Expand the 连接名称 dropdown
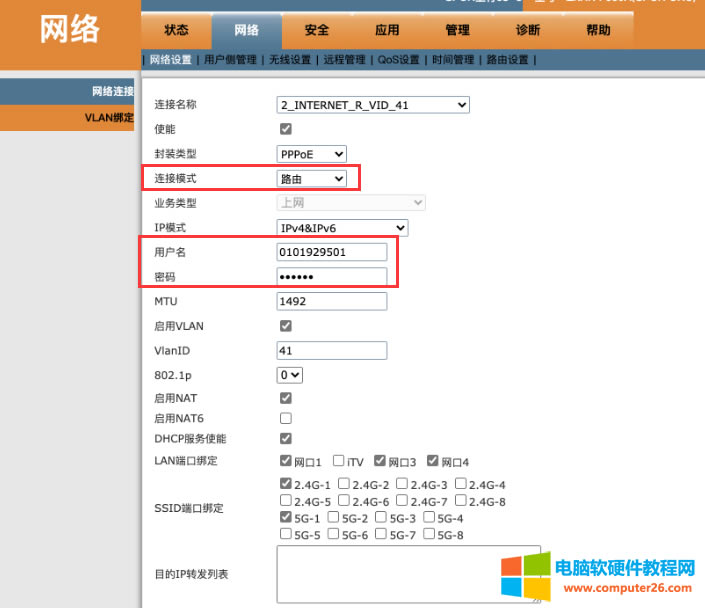 (373, 104)
